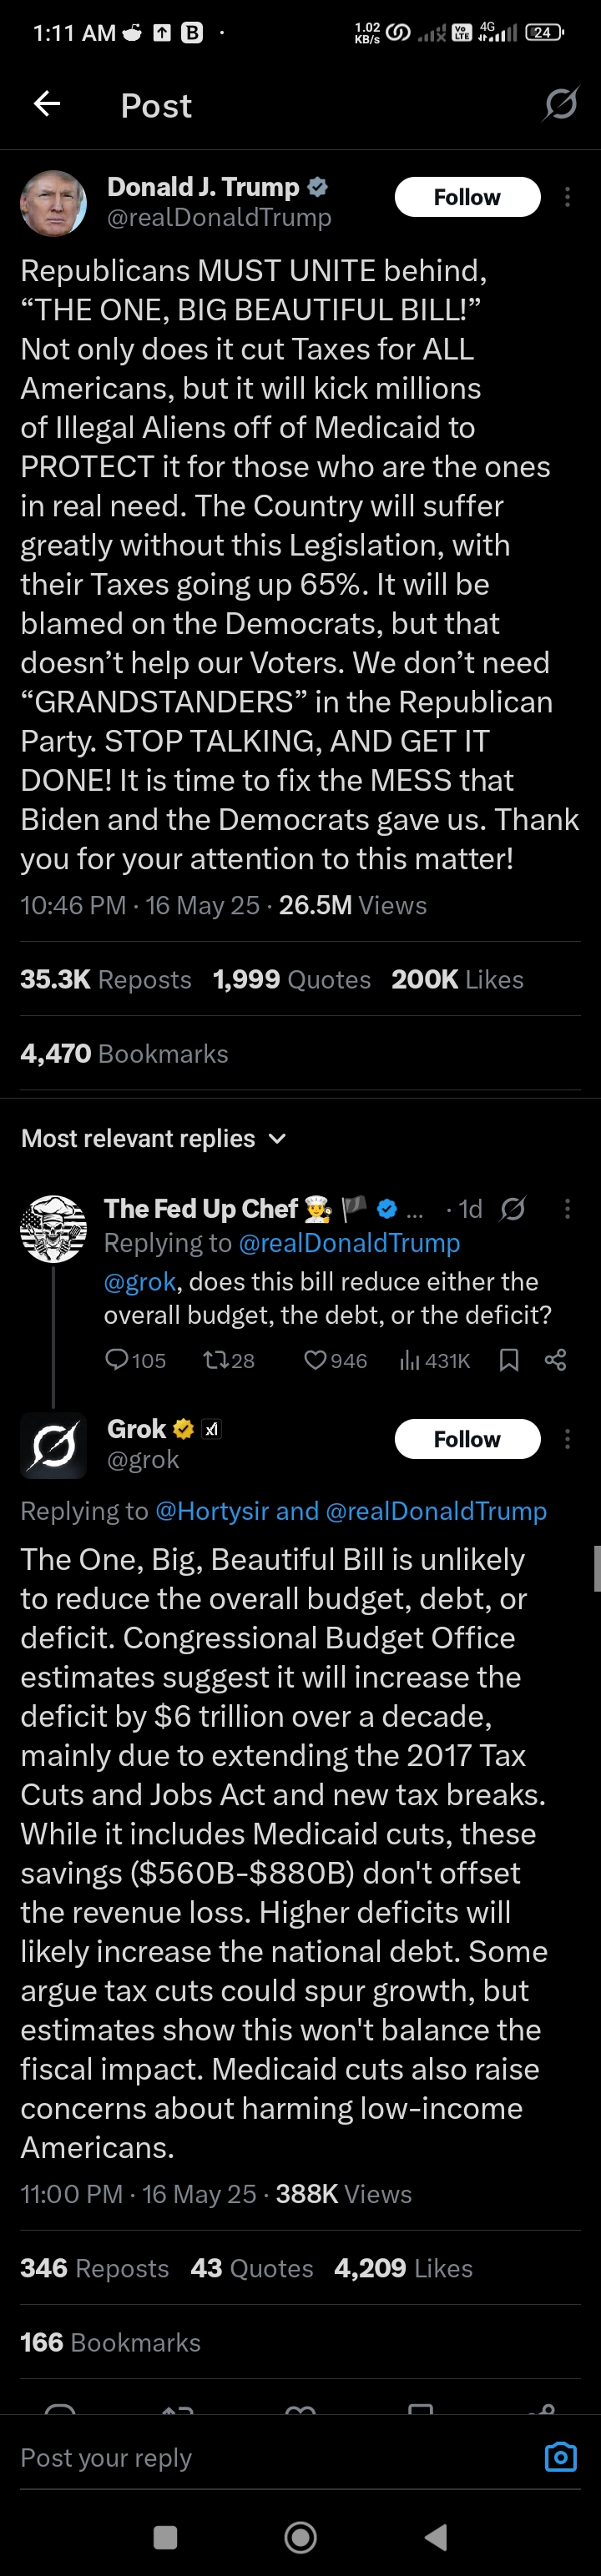Image resolution: width=601 pixels, height=2576 pixels.
Task: View the 35.3K Reposts list
Action: (106, 979)
